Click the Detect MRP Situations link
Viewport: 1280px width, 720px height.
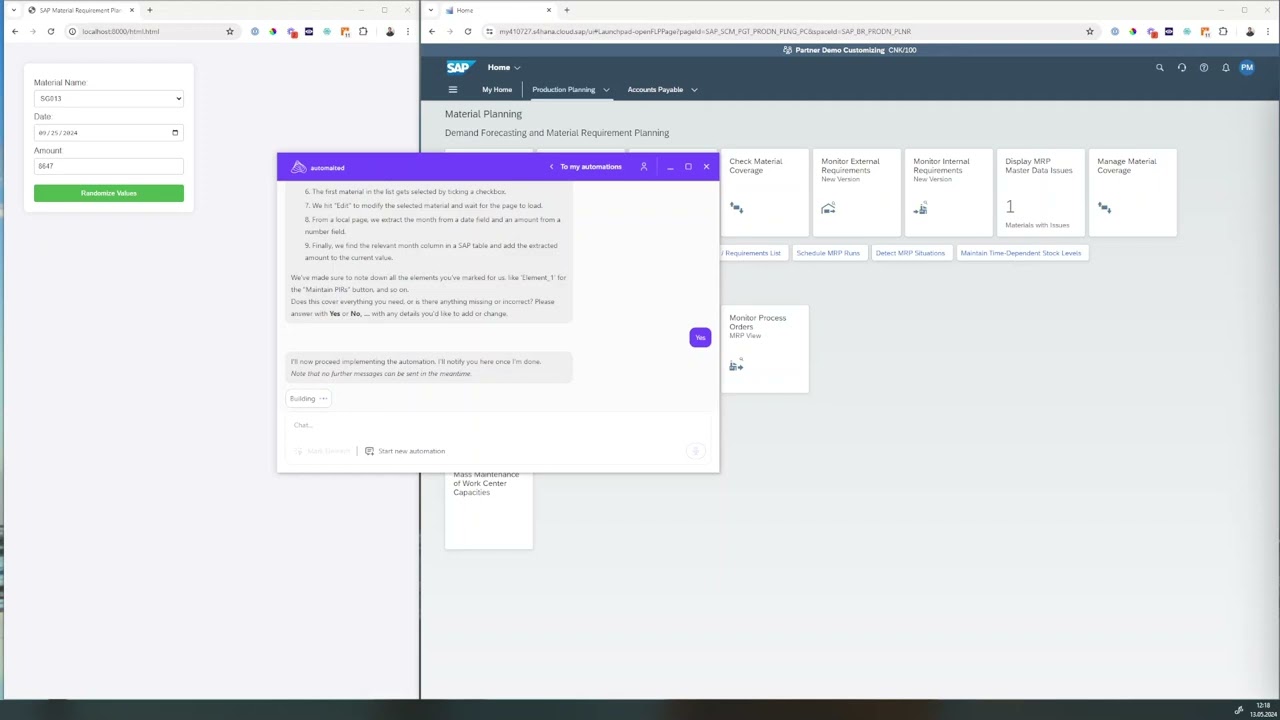pos(910,253)
